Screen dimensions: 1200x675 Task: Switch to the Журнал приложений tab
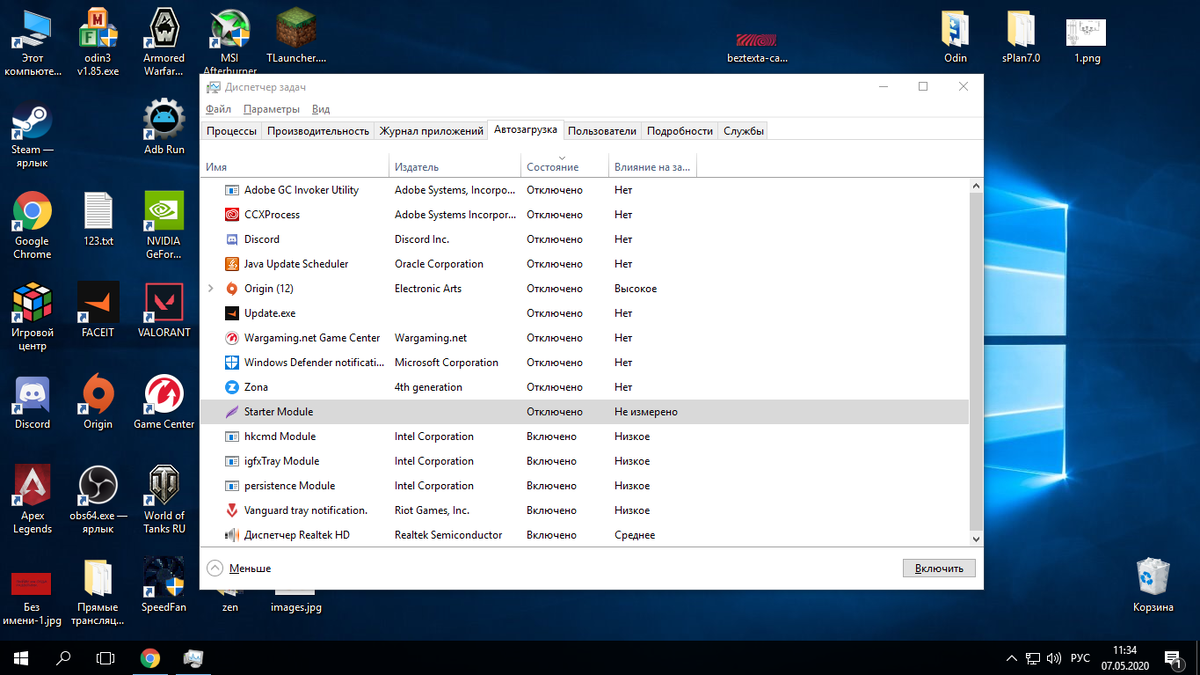click(x=431, y=131)
